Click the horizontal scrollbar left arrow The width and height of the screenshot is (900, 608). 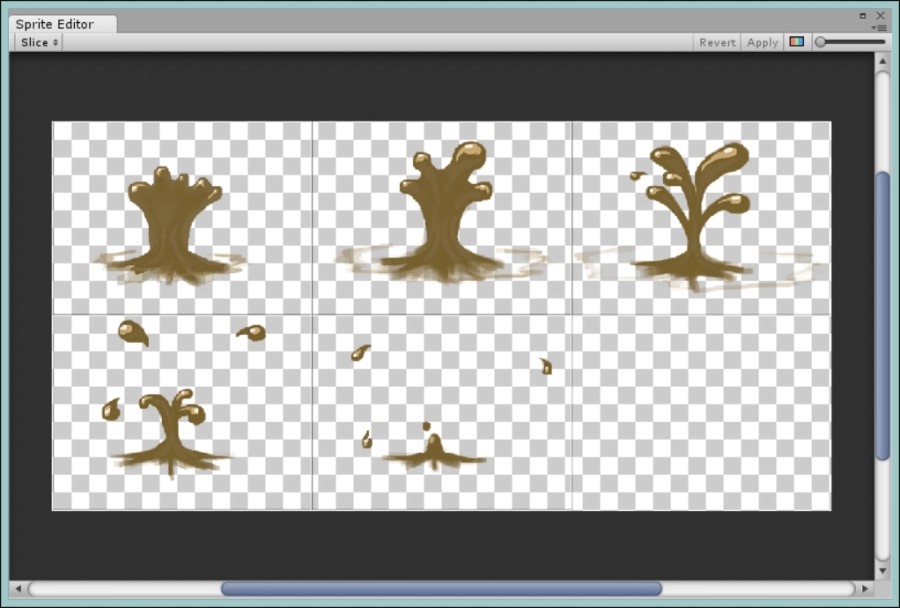click(18, 588)
